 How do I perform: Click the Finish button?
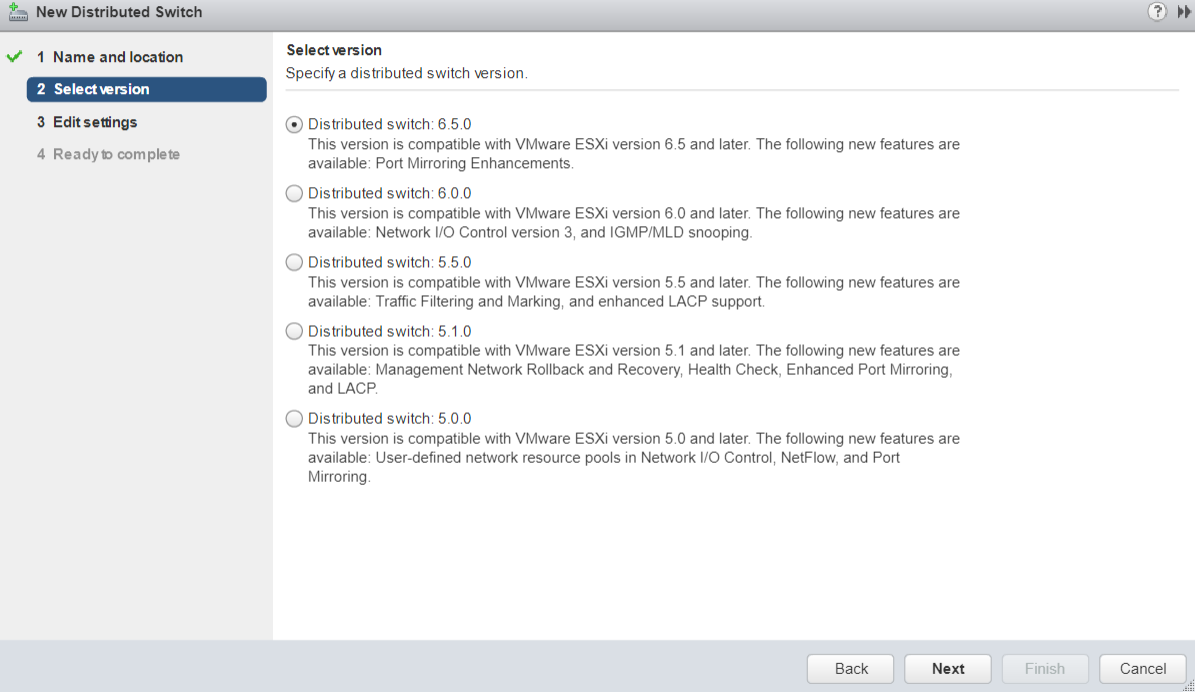1044,669
